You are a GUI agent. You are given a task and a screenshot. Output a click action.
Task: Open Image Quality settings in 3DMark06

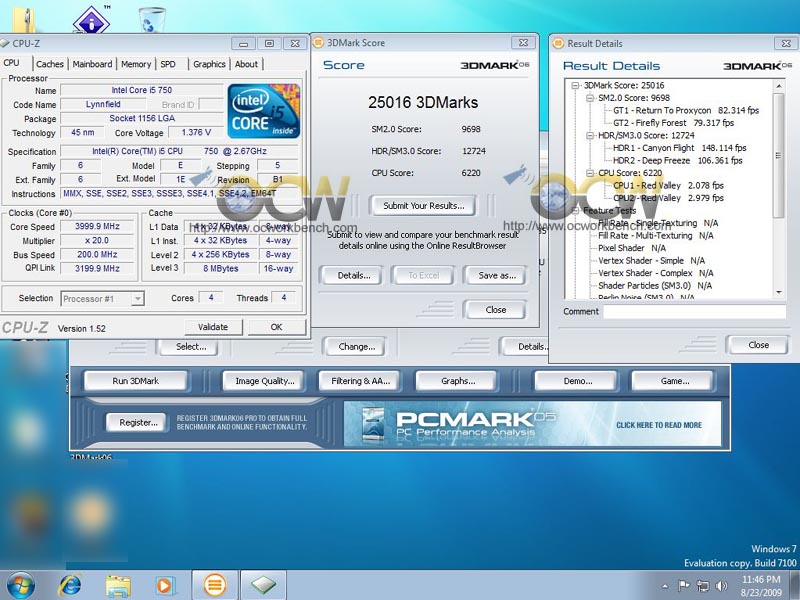point(264,381)
